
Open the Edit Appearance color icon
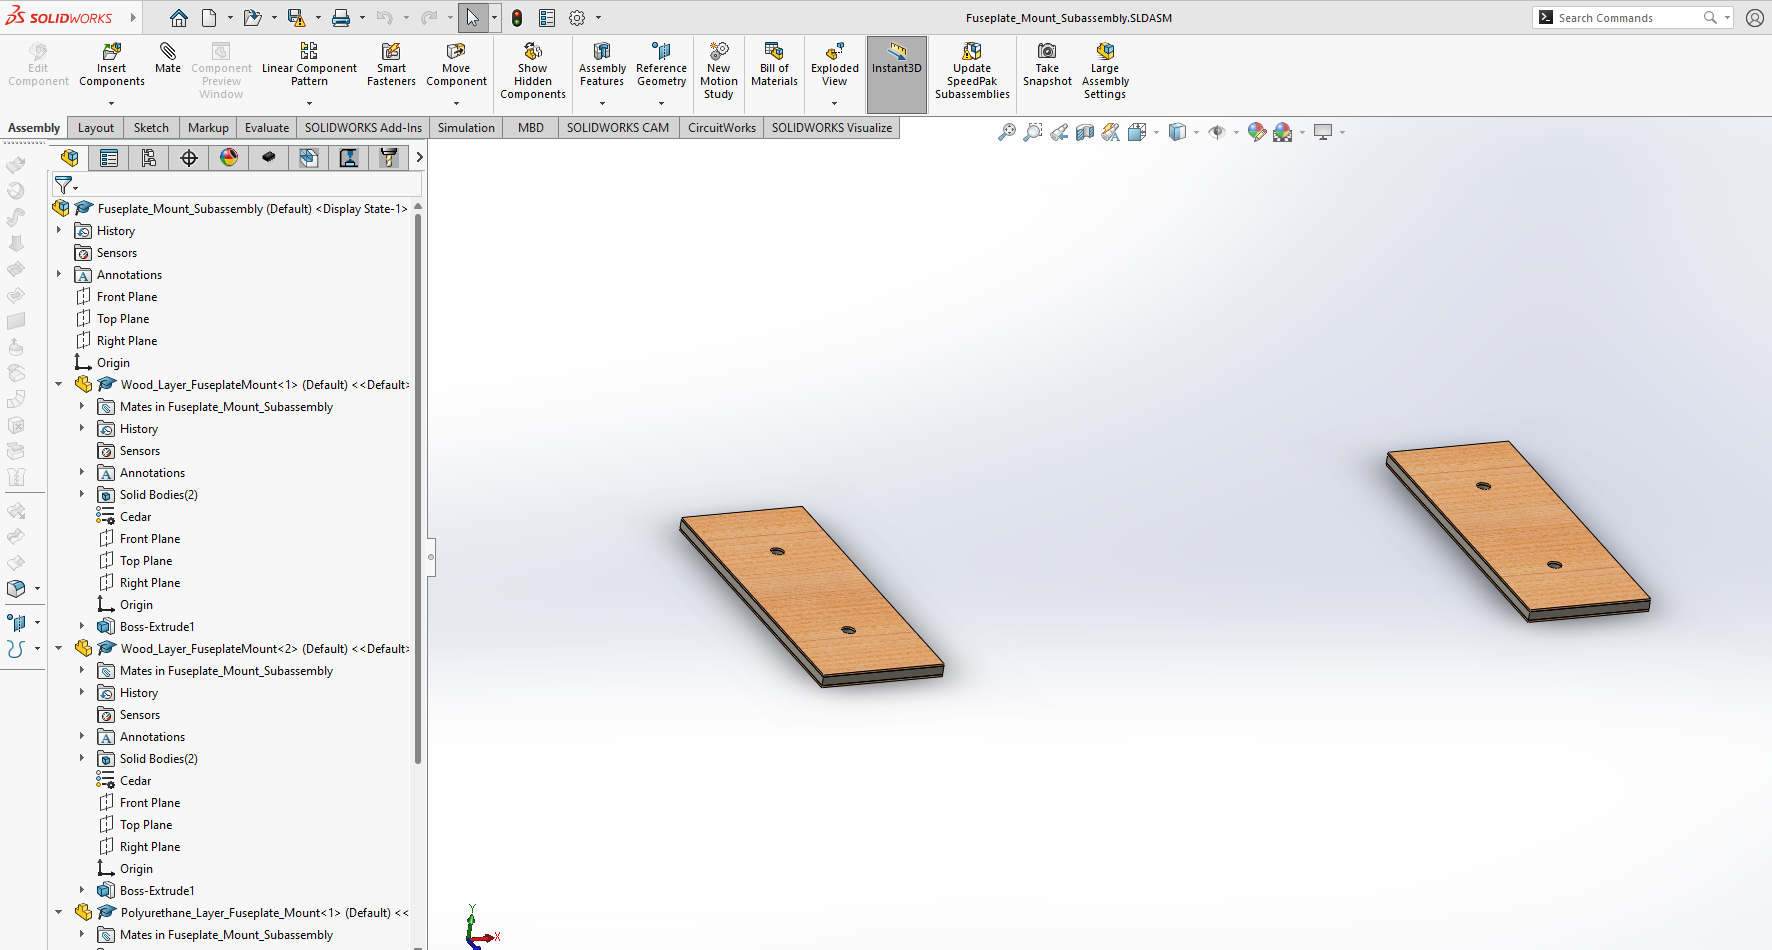pyautogui.click(x=1257, y=132)
